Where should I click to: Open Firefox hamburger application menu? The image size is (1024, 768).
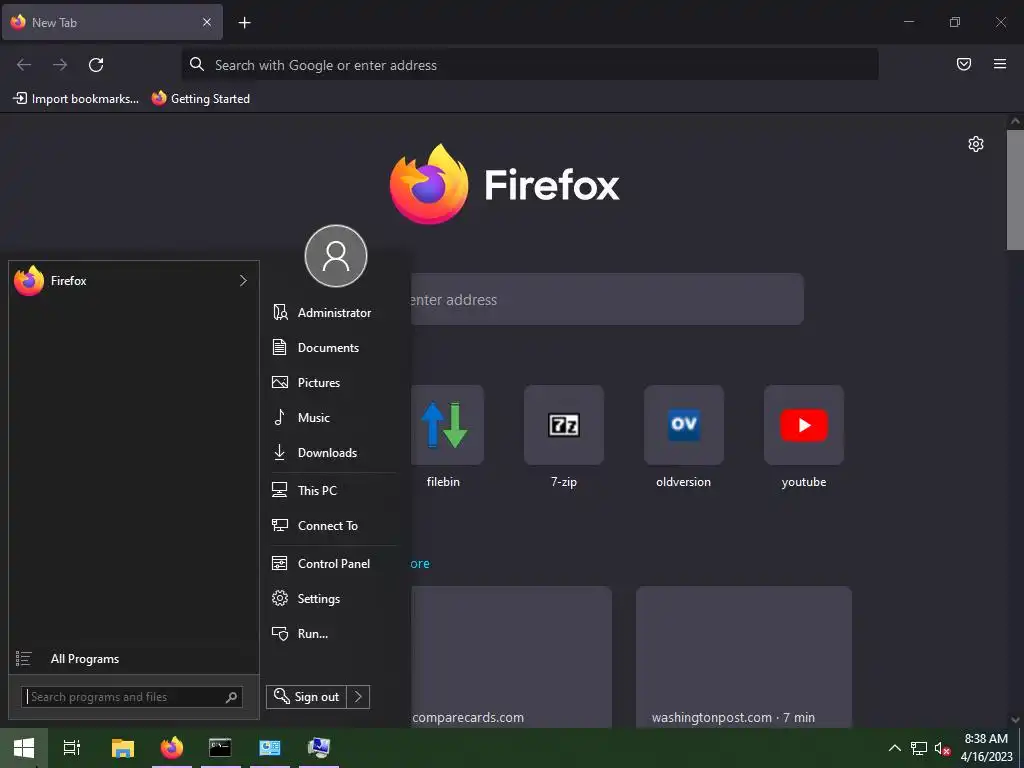[1000, 64]
